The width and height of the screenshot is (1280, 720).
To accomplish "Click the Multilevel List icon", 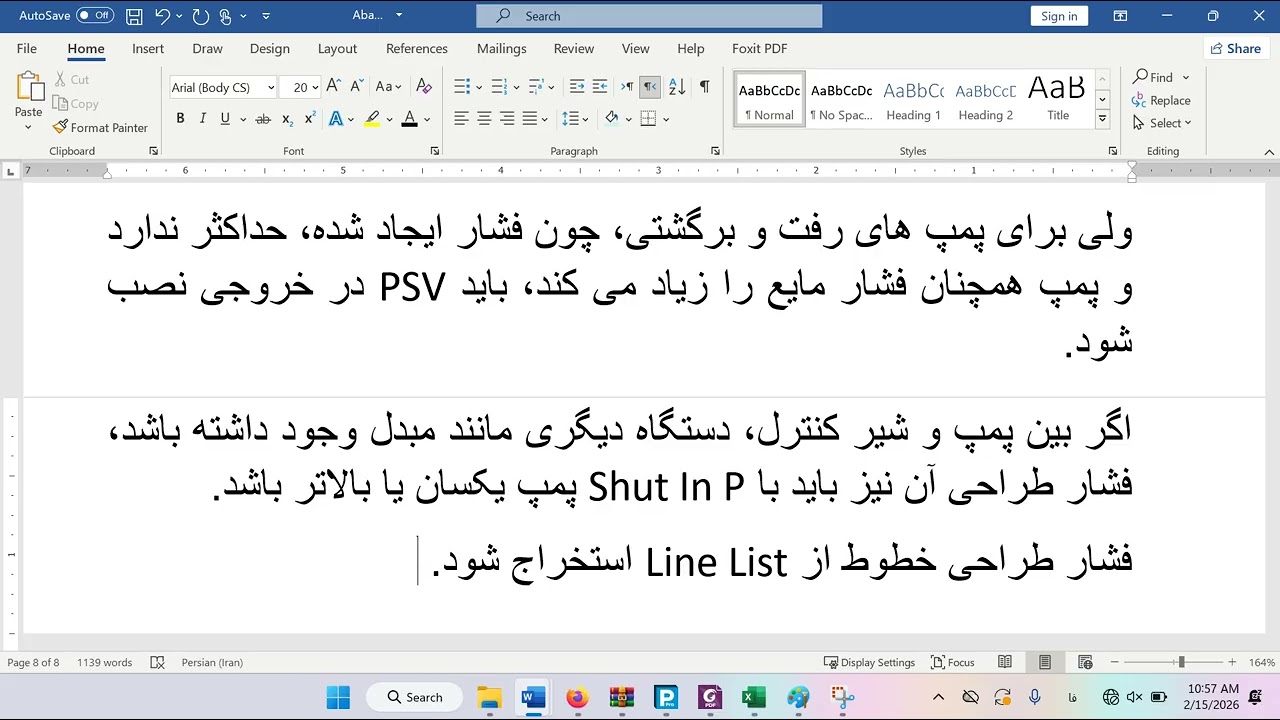I will 536,87.
